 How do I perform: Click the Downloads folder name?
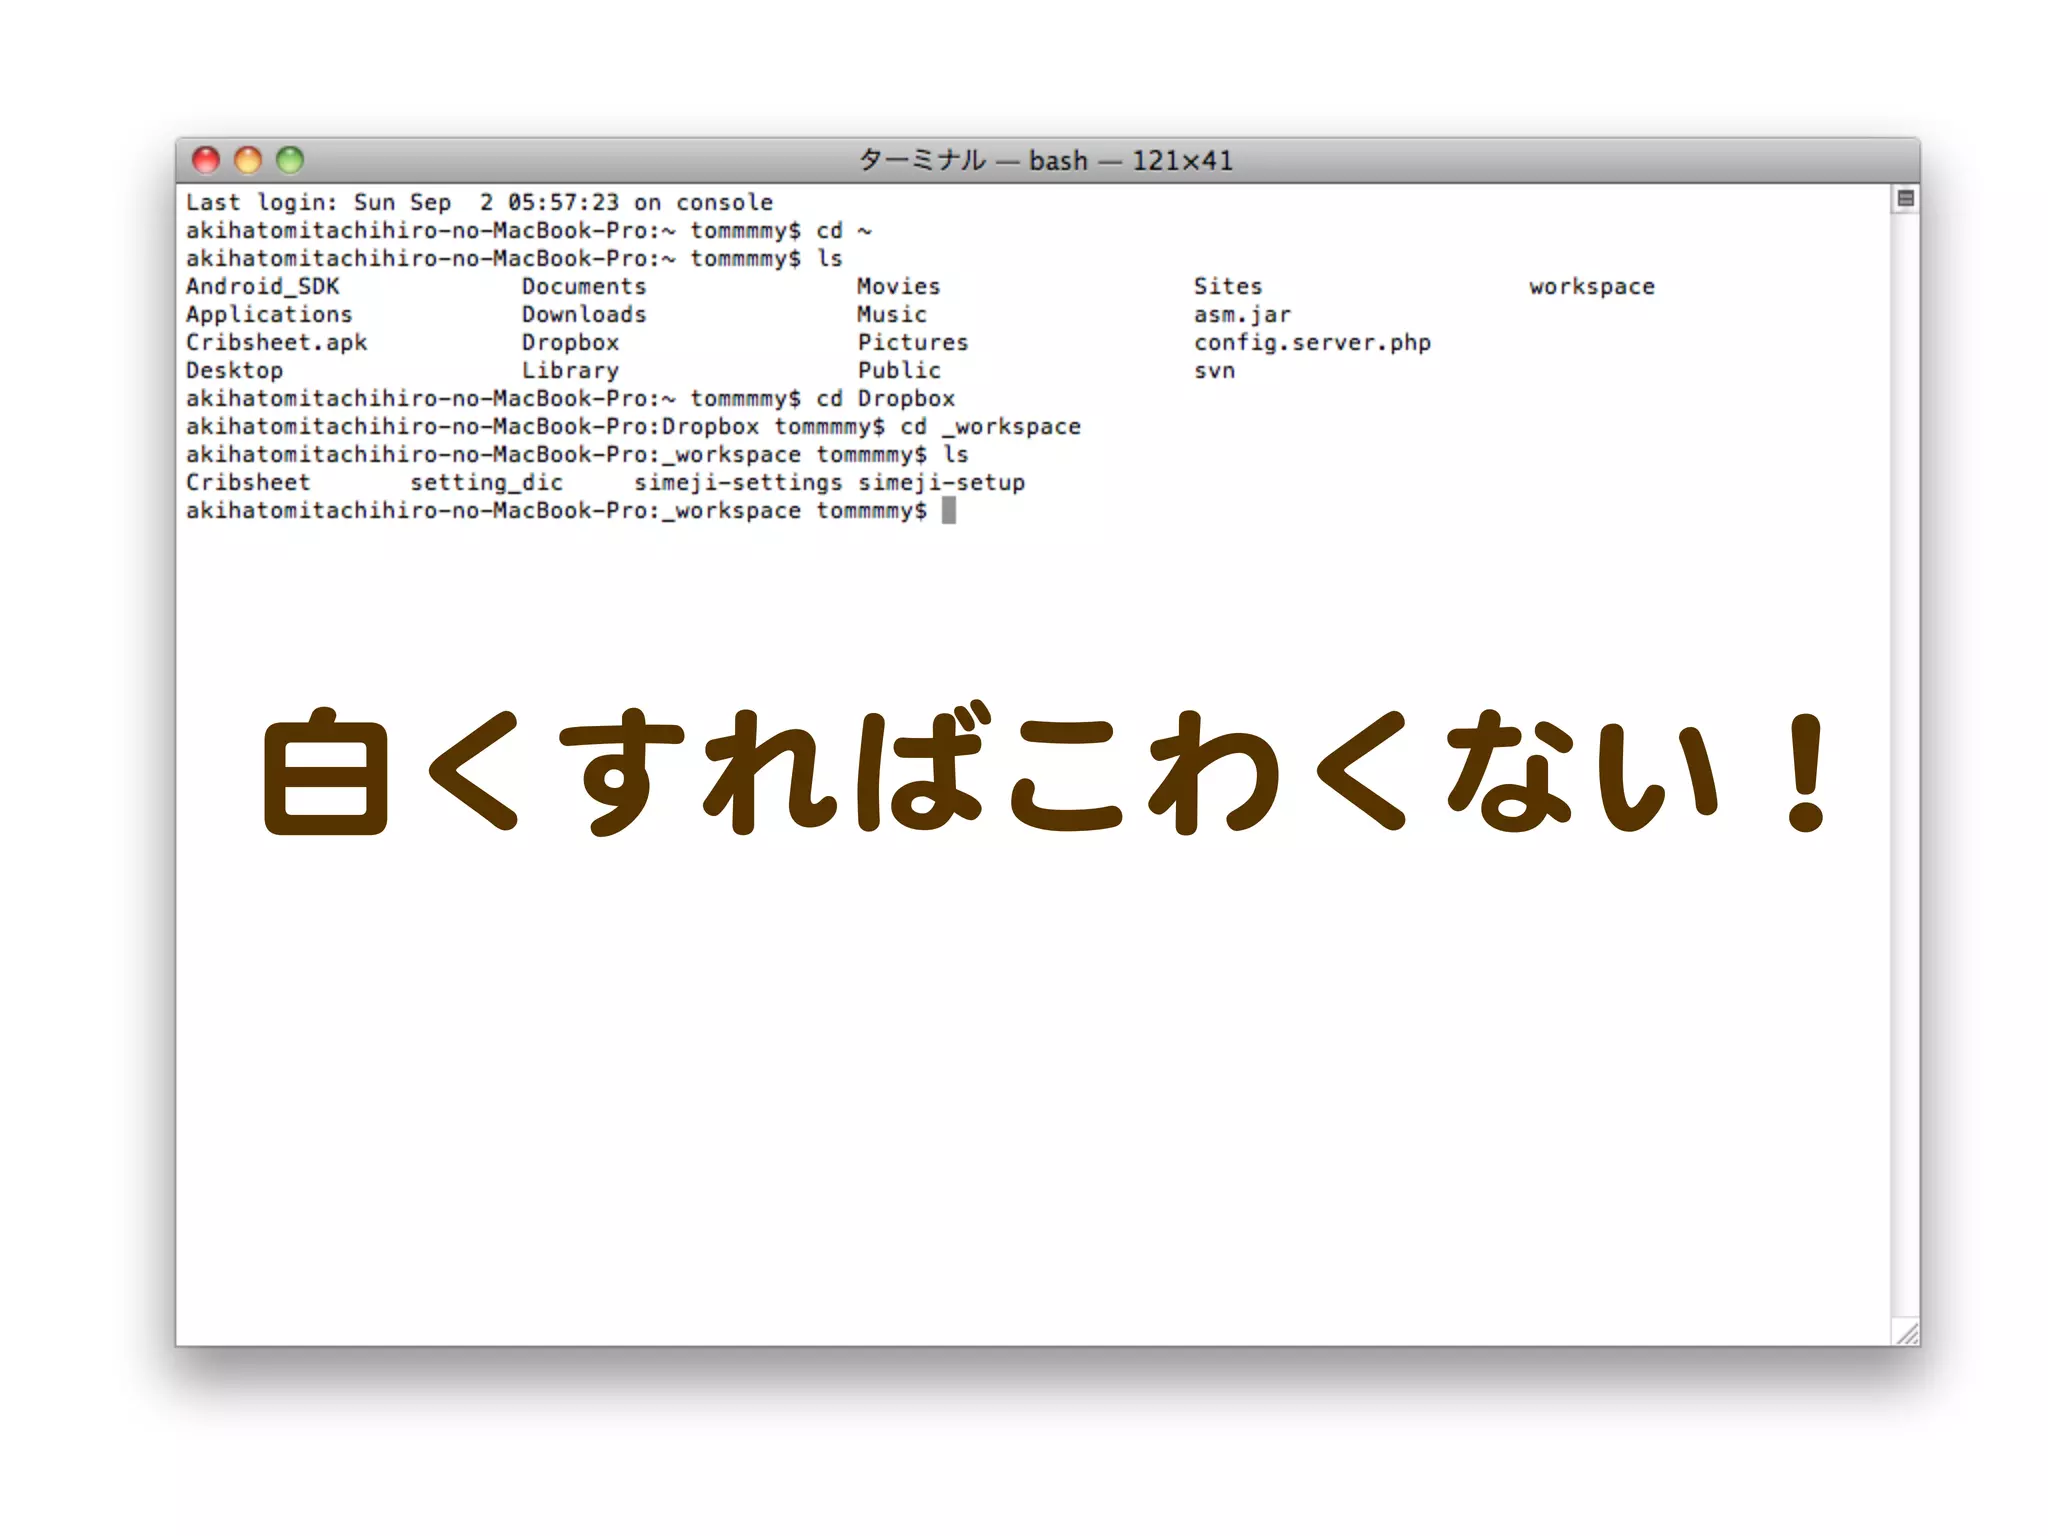[x=583, y=315]
